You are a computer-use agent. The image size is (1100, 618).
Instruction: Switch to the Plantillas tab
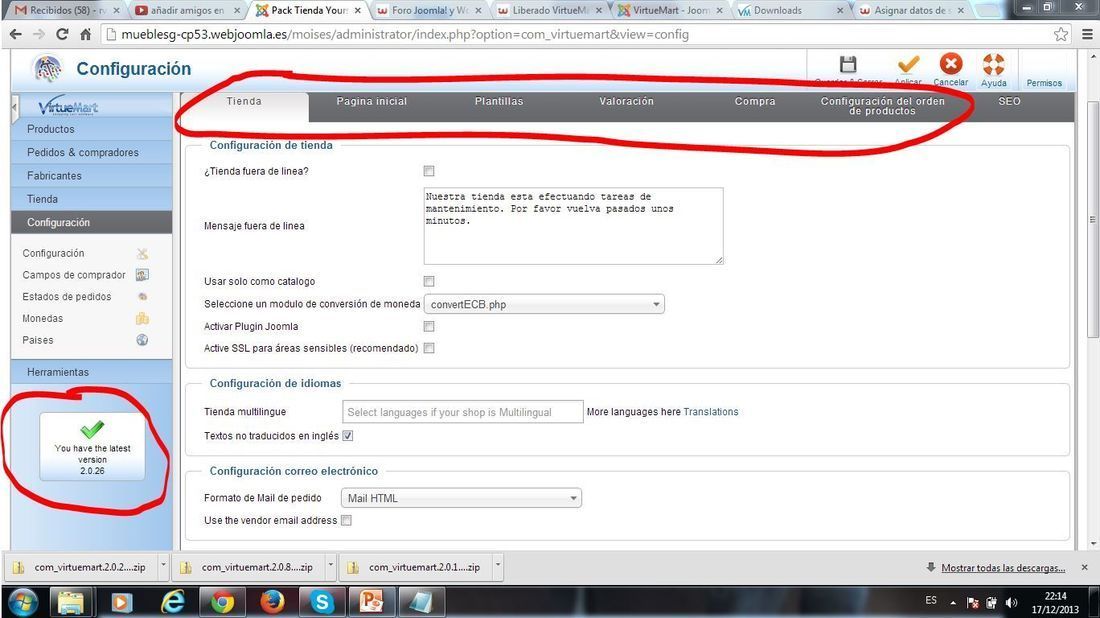pos(499,101)
